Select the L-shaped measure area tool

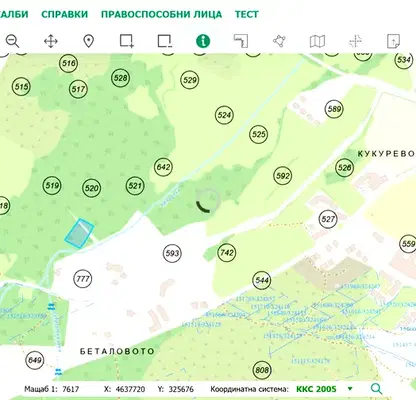[x=241, y=41]
